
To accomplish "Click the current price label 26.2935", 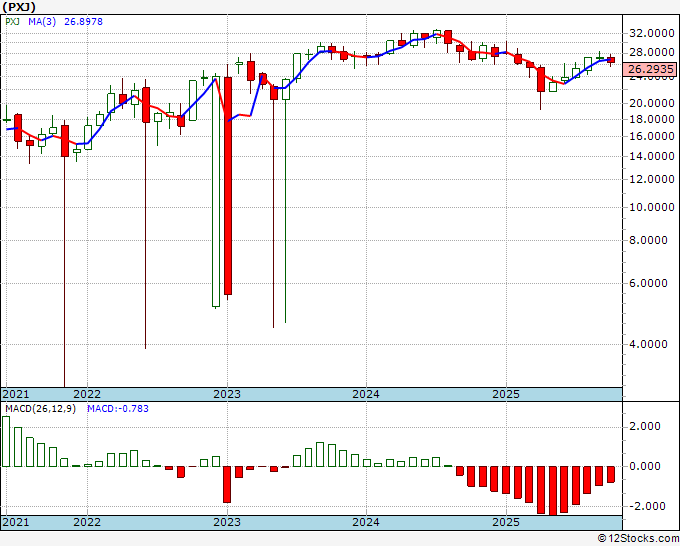I will click(x=651, y=69).
